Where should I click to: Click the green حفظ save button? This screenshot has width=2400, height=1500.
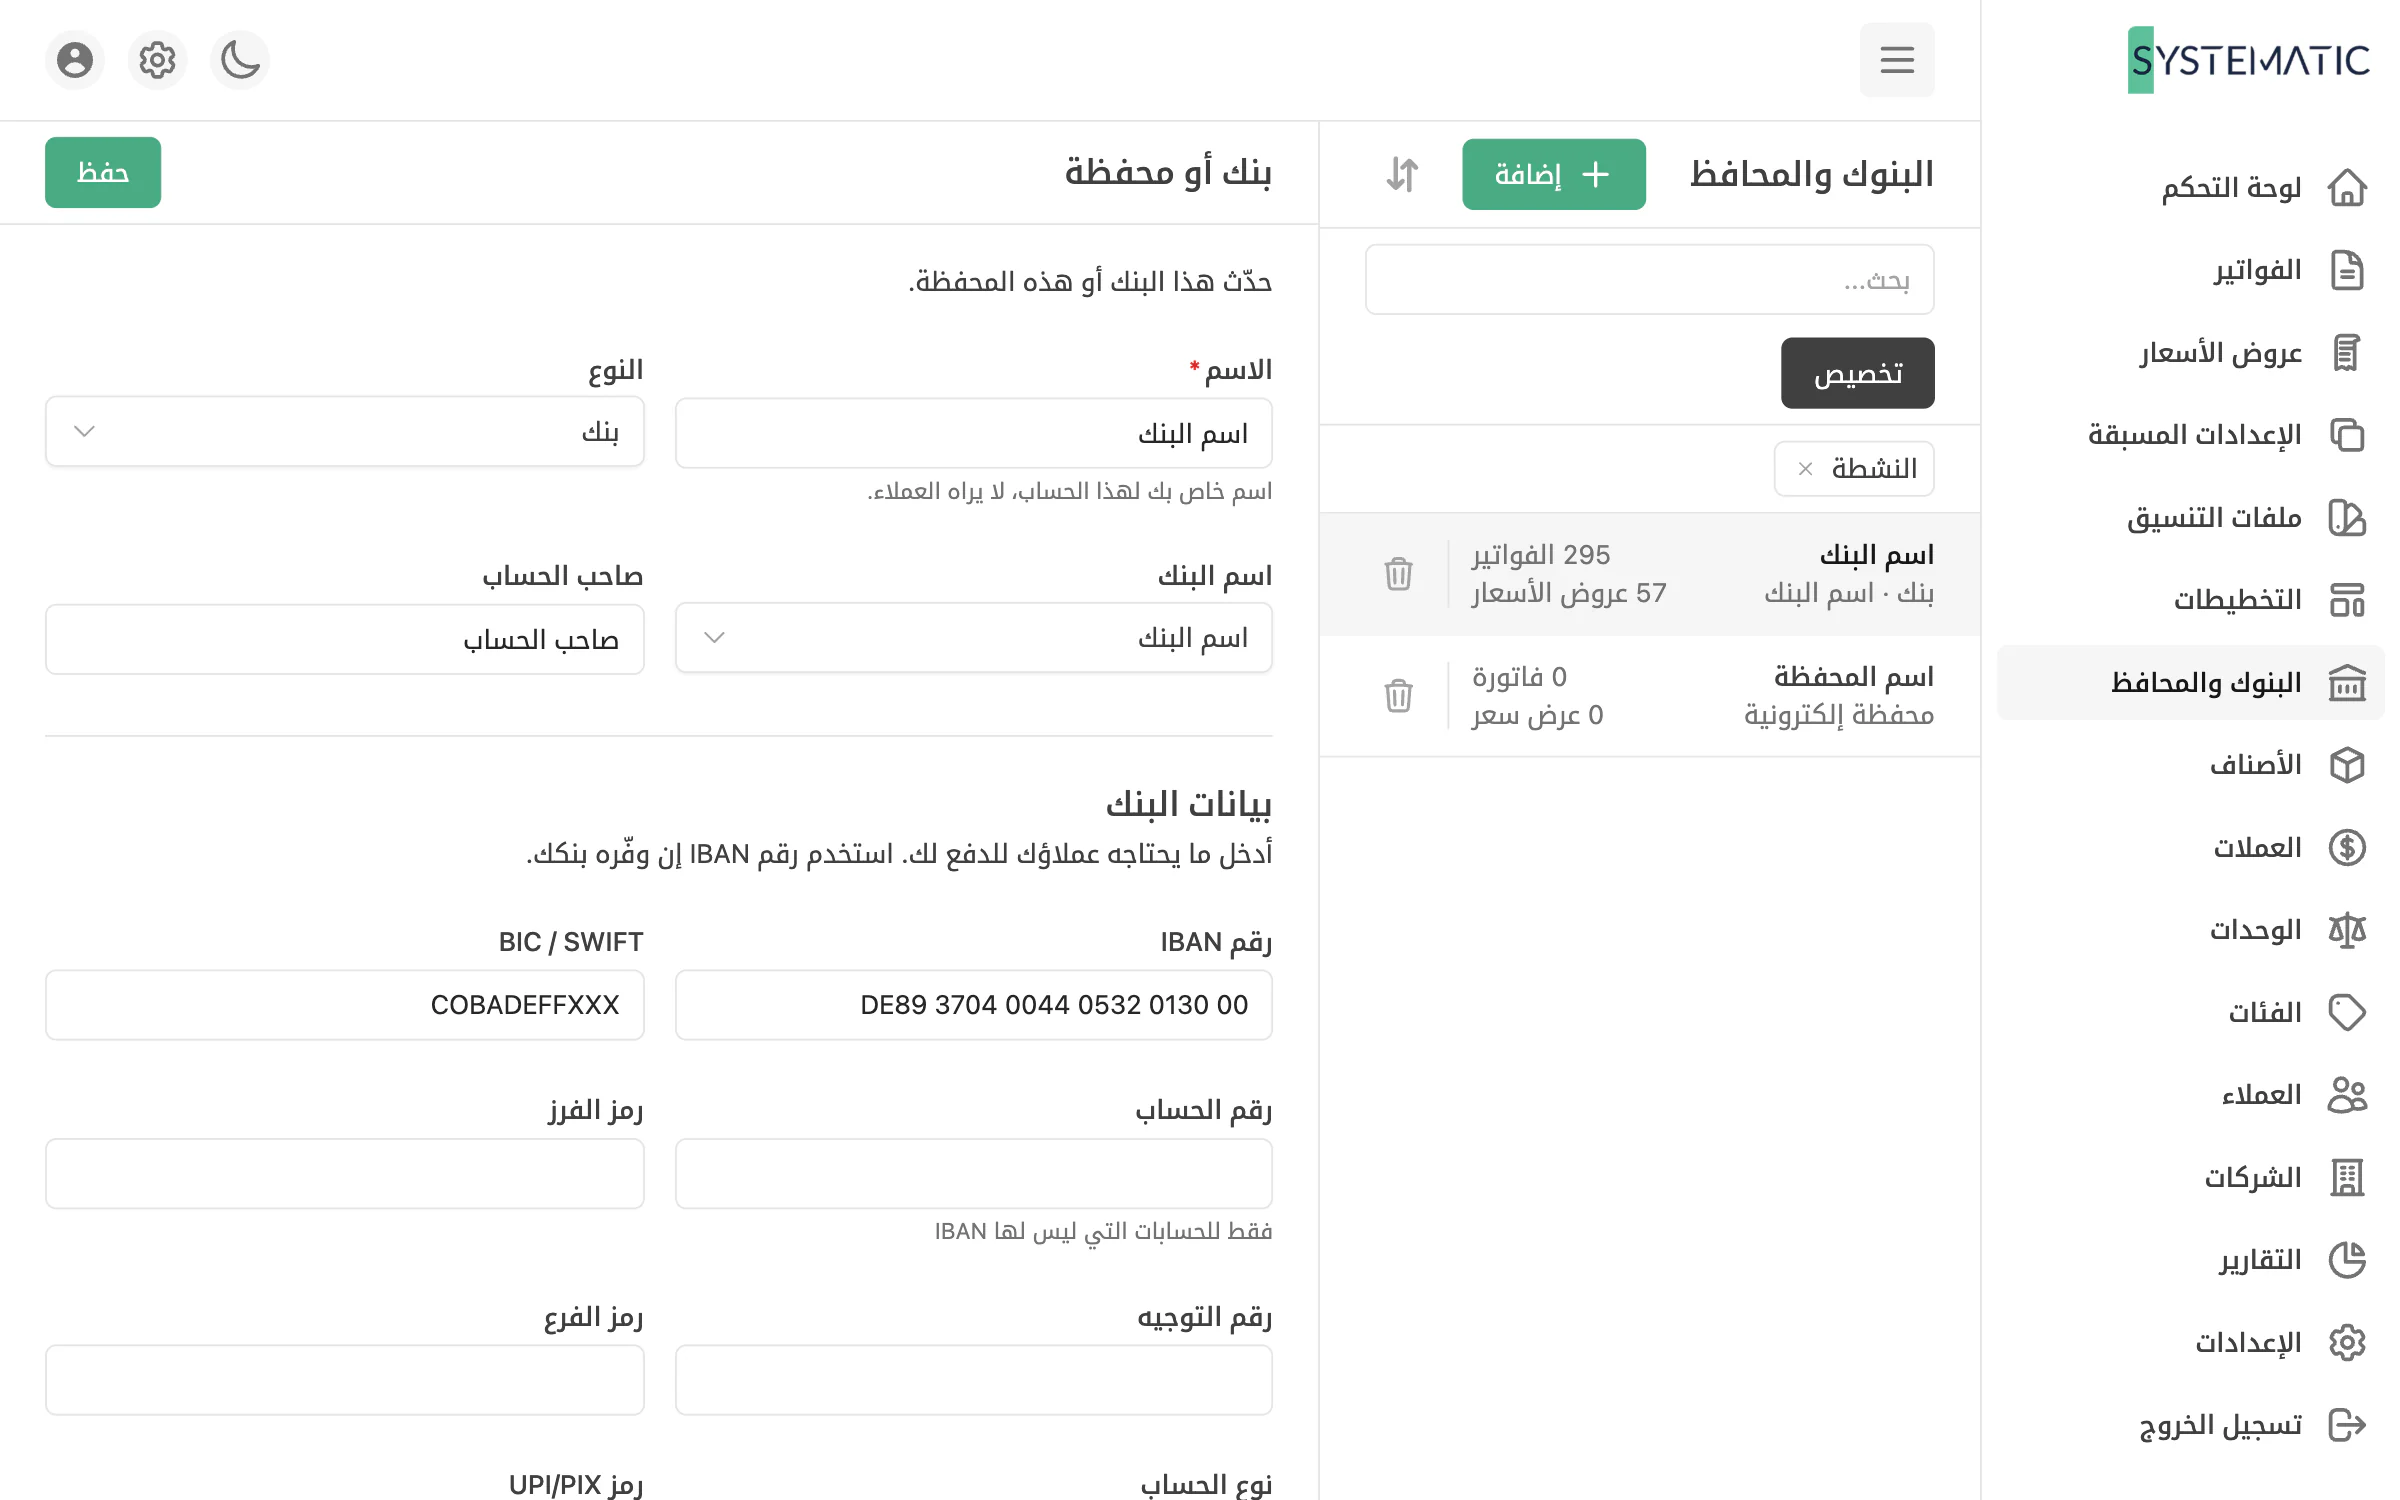(103, 173)
